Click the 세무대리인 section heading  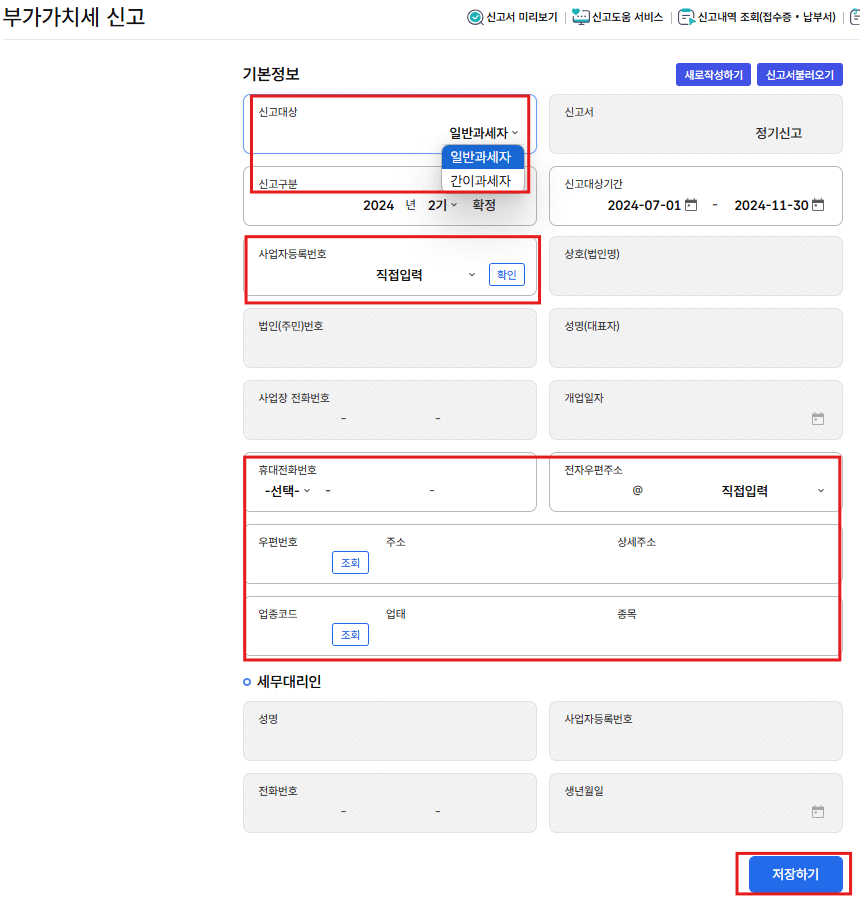(x=289, y=682)
